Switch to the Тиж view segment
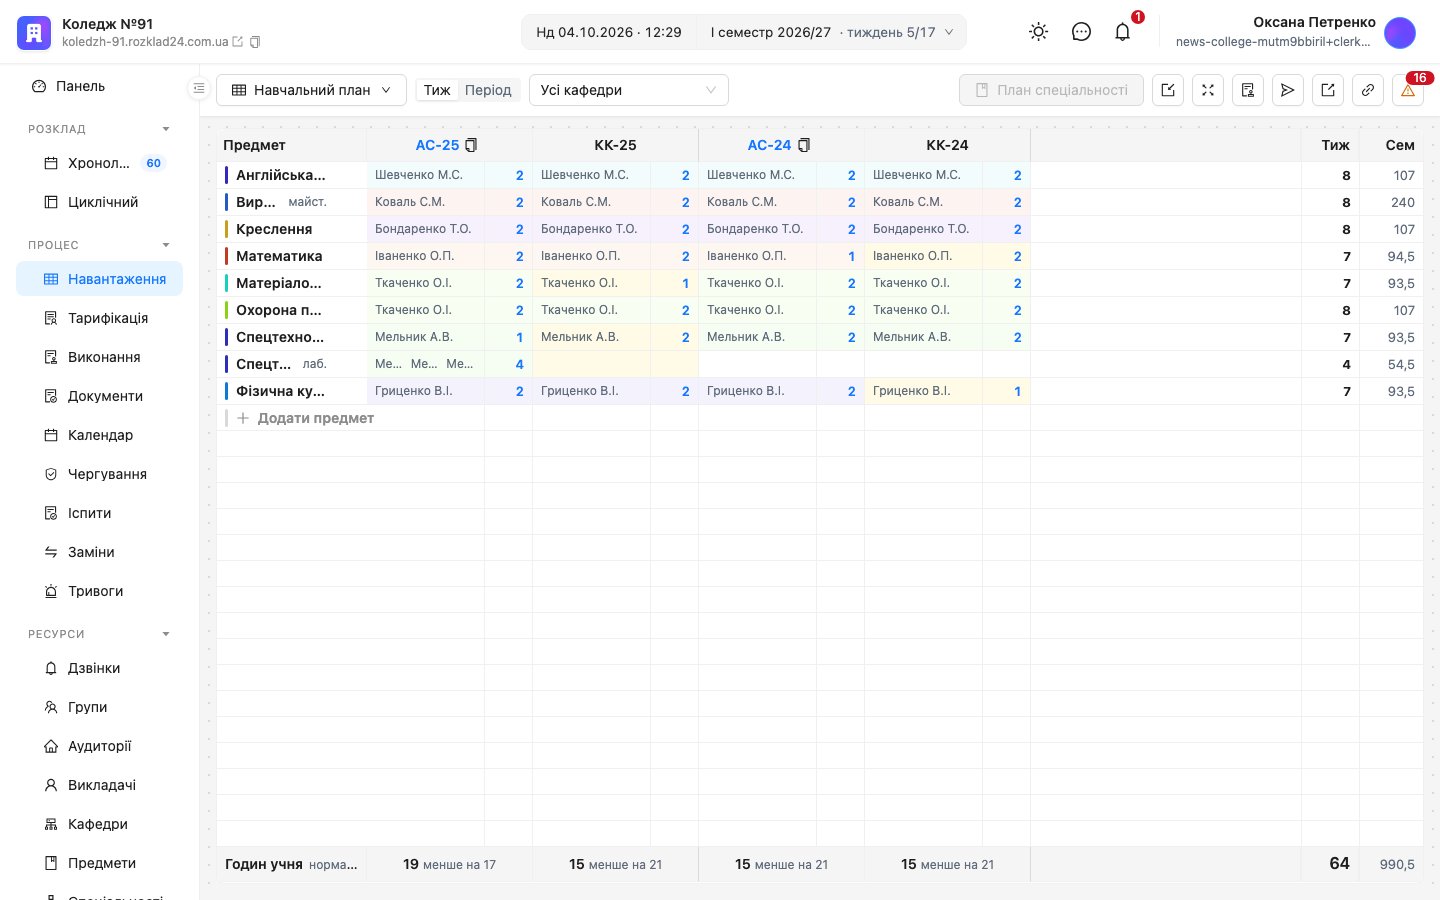1440x900 pixels. (437, 90)
